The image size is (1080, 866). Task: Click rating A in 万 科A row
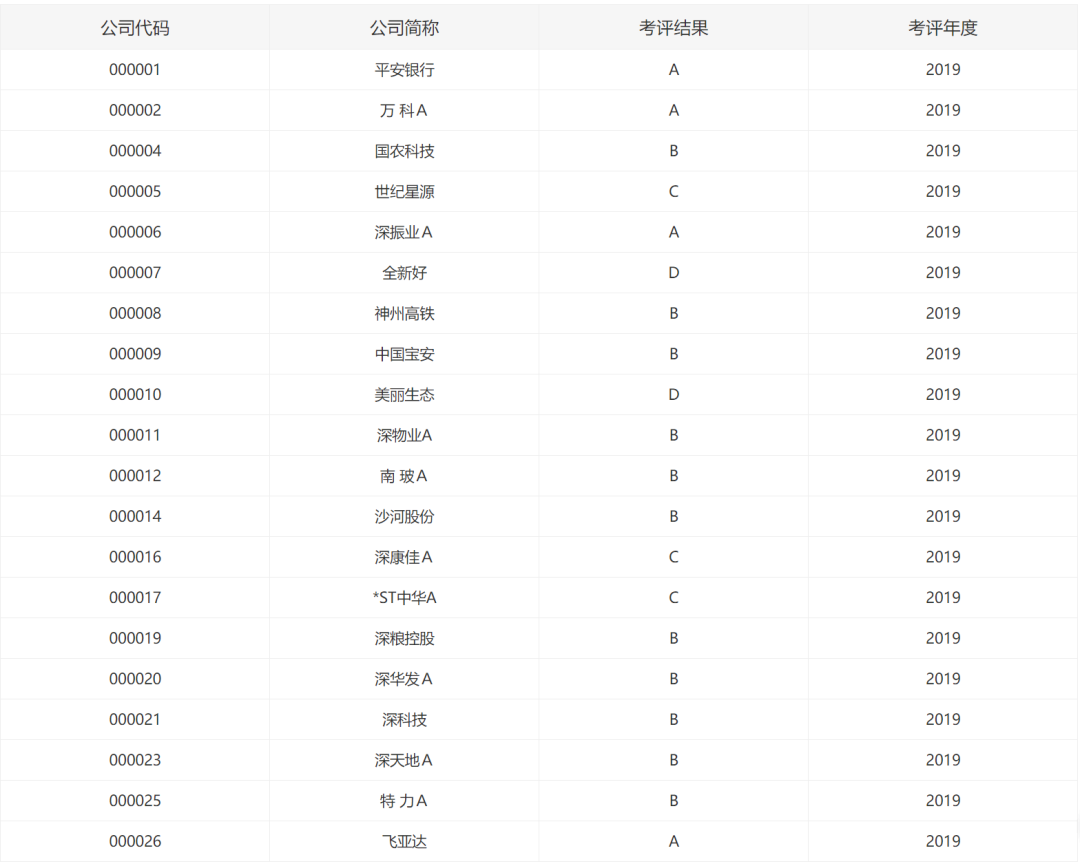point(674,110)
